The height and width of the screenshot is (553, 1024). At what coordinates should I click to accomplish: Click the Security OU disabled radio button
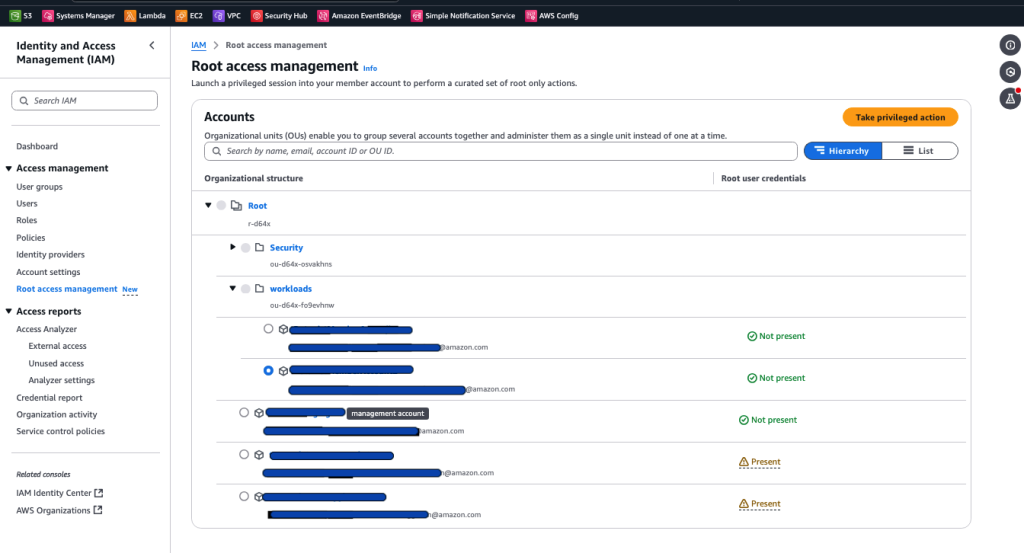(x=246, y=247)
